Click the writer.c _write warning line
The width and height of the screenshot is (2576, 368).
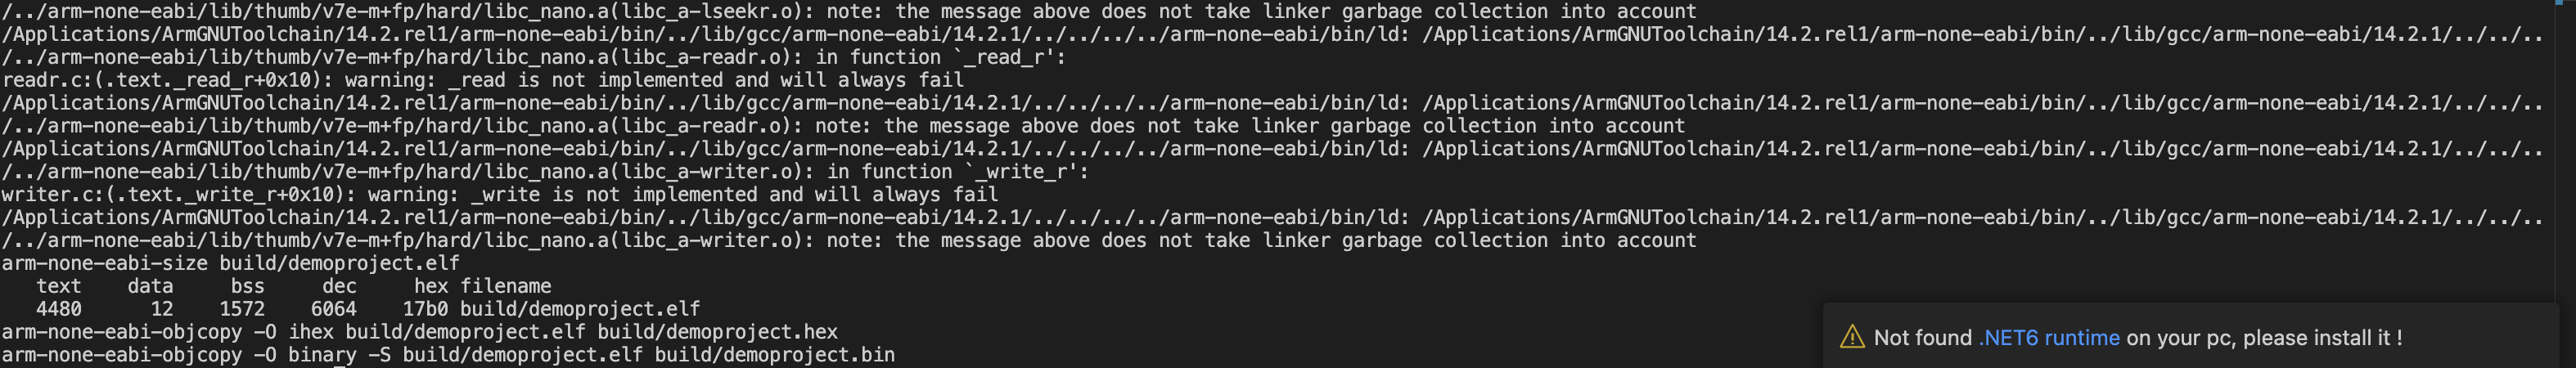499,195
